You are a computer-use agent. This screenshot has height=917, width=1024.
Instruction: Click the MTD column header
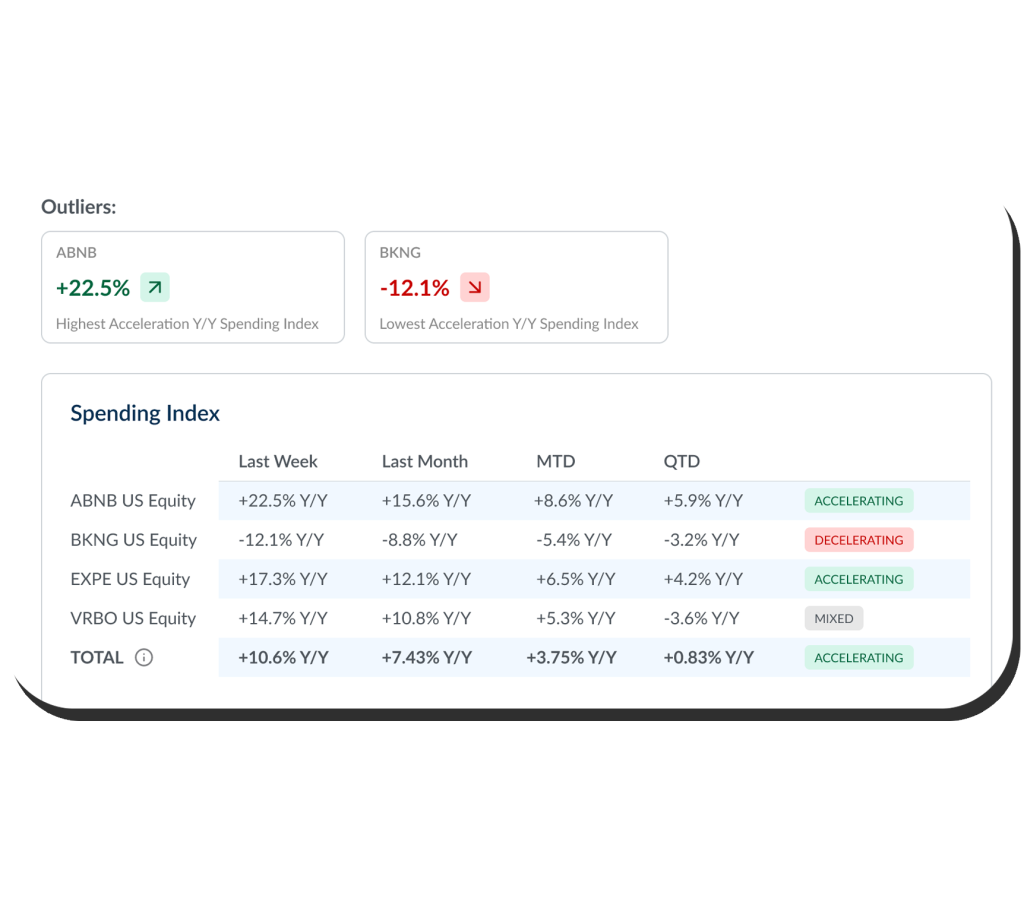coord(555,461)
